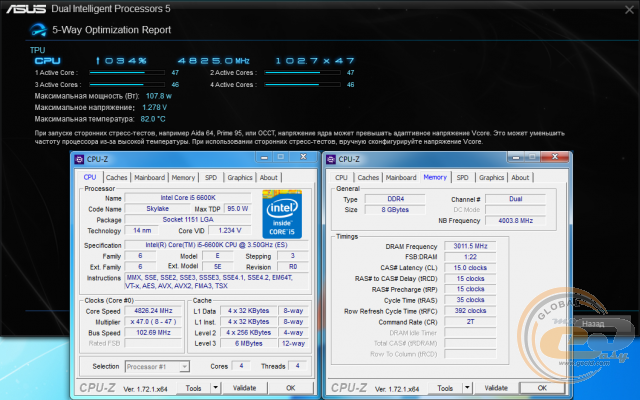Close the ASUS Dual Intelligent Processors window
Image resolution: width=640 pixels, height=400 pixels.
pos(629,10)
